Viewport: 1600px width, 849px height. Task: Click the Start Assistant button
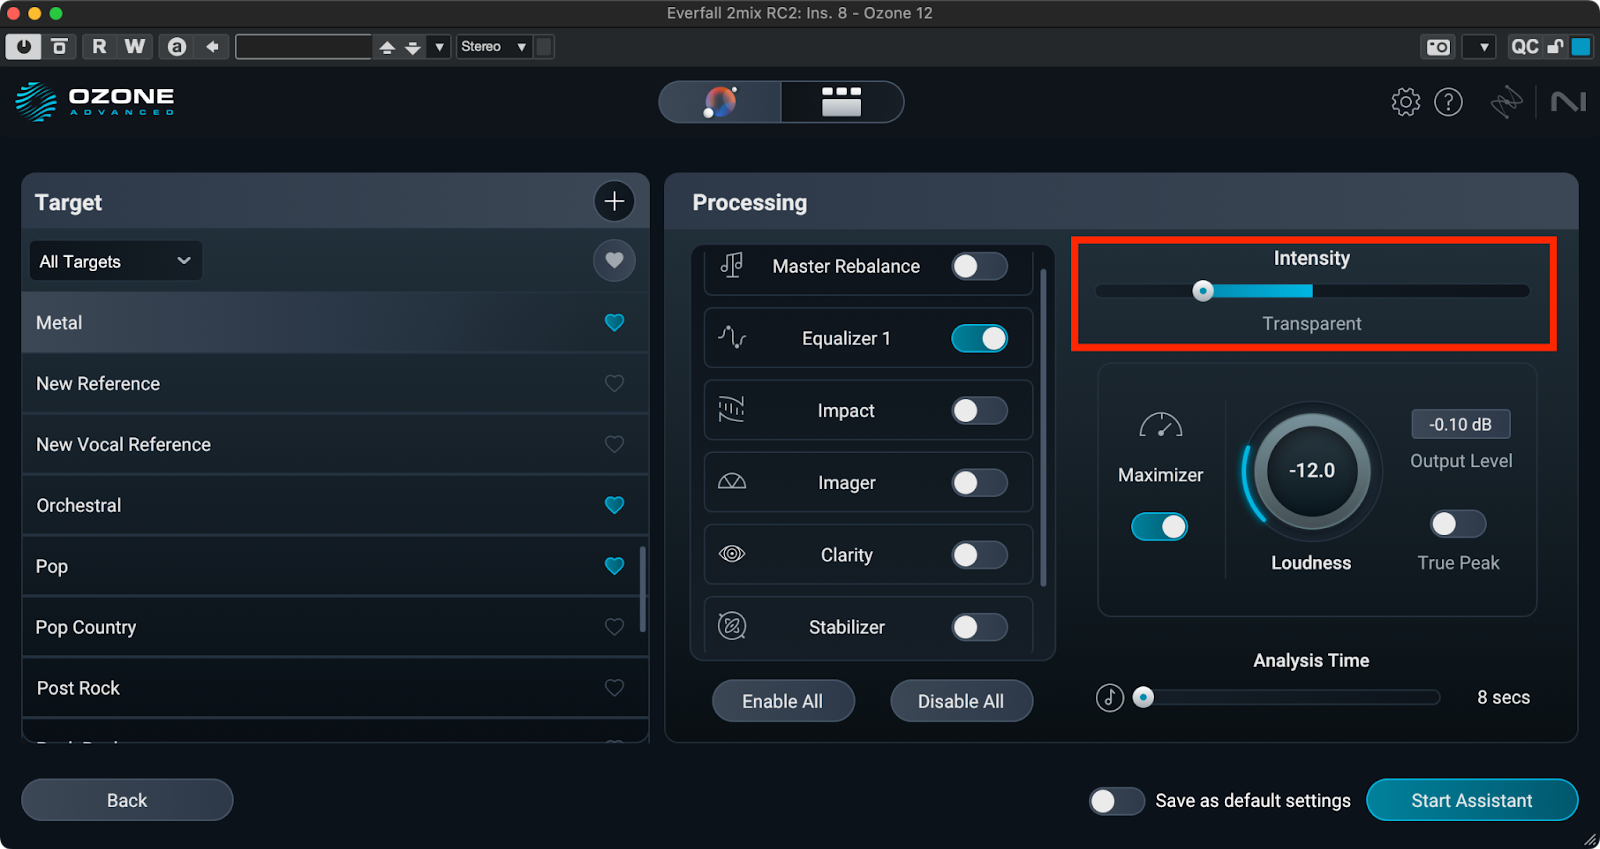tap(1471, 800)
